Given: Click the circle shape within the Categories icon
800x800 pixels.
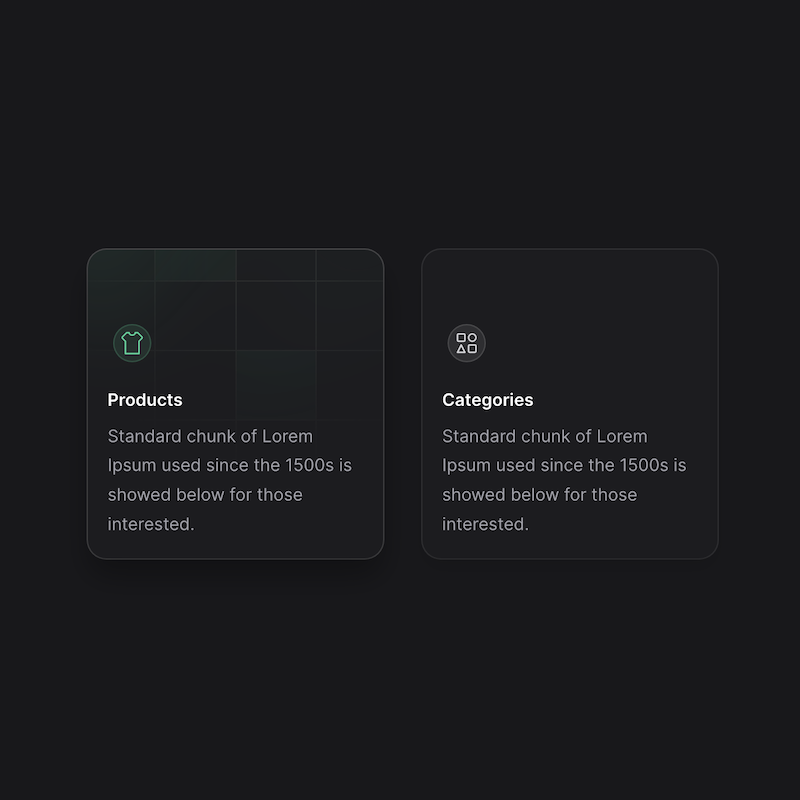Looking at the screenshot, I should coord(473,337).
